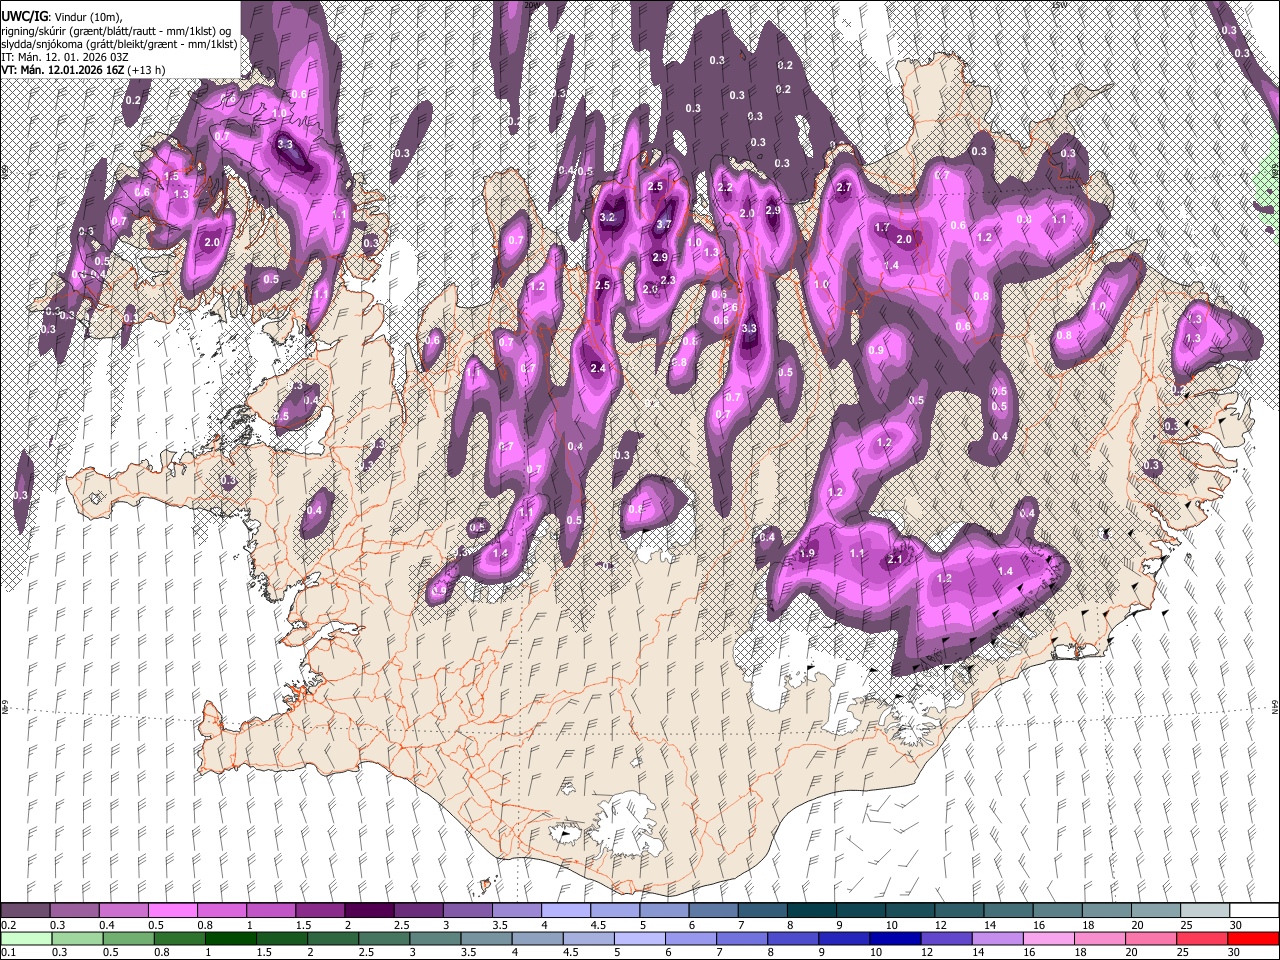
Task: Click the 3.7 precipitation maximum on the map
Action: (x=663, y=226)
